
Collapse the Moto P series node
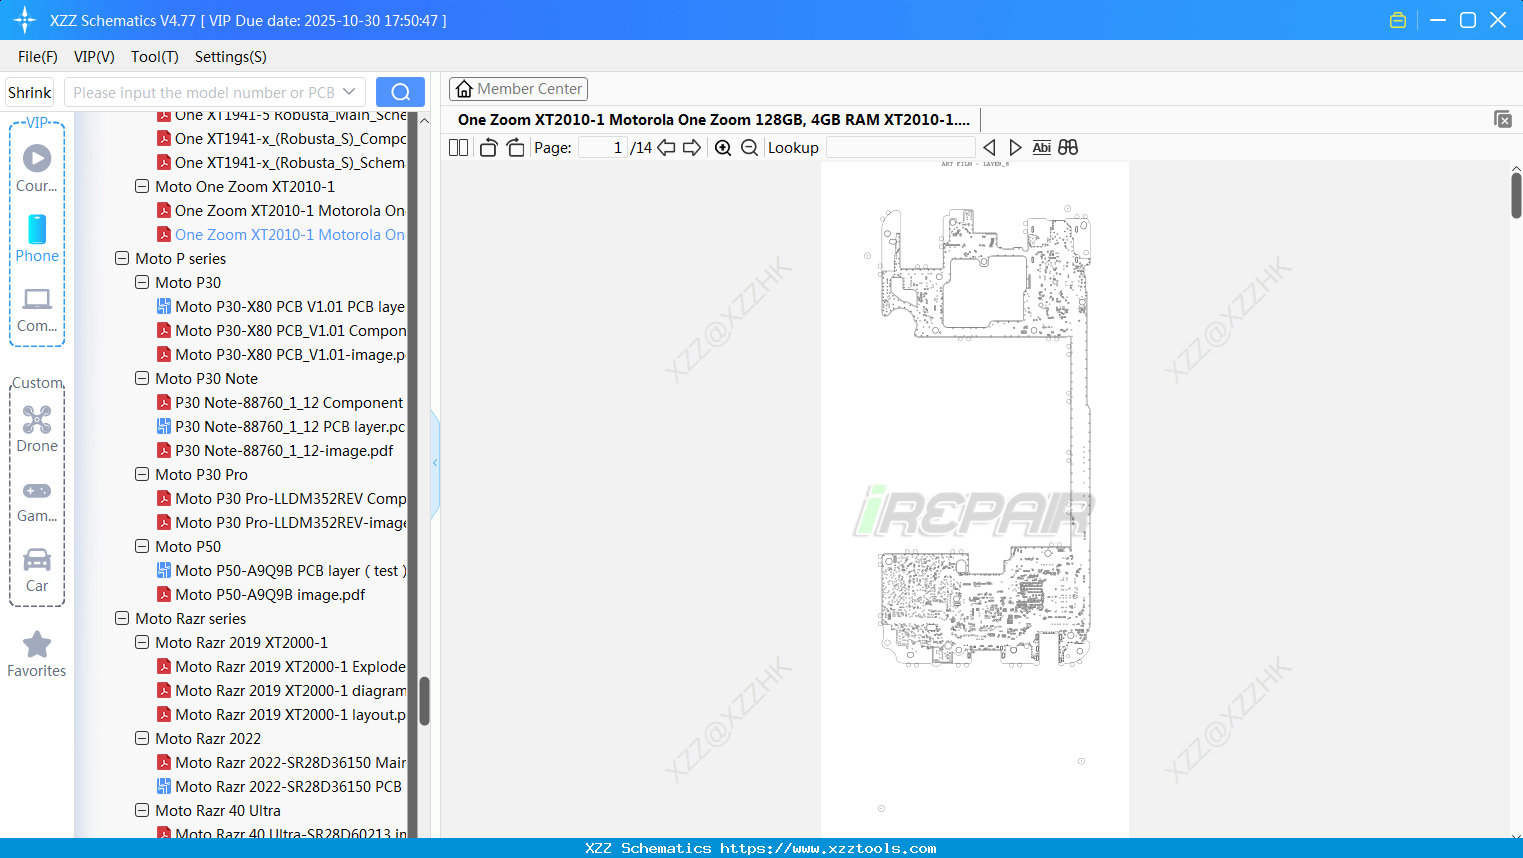[122, 258]
